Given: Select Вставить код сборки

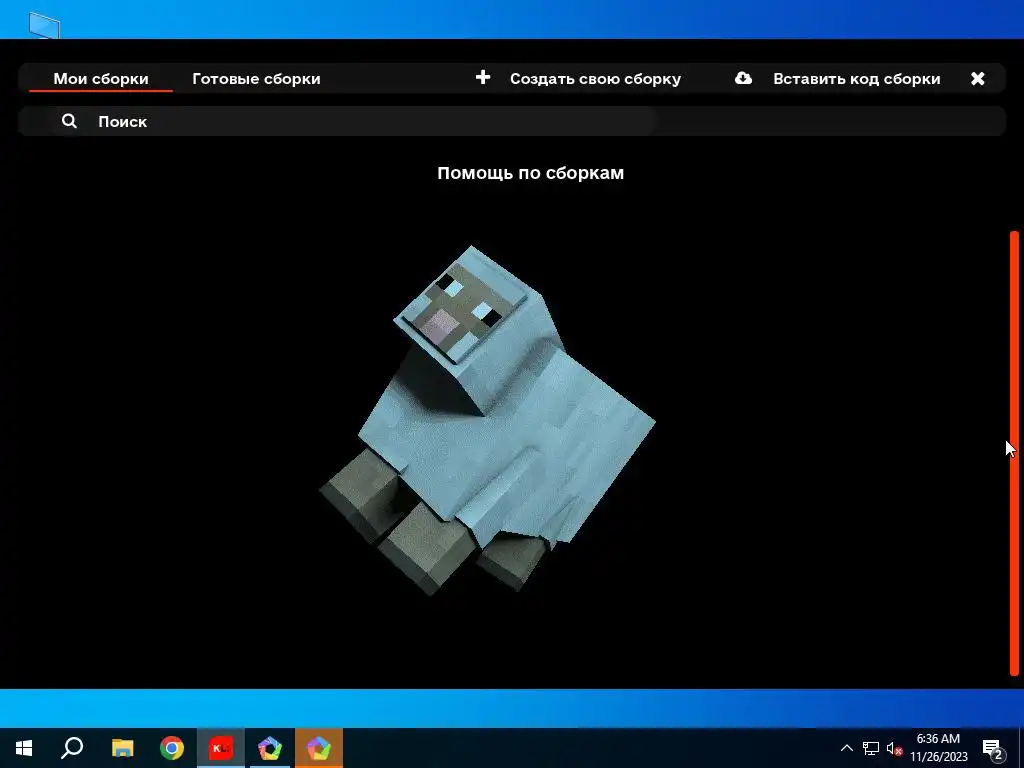Looking at the screenshot, I should pos(856,79).
